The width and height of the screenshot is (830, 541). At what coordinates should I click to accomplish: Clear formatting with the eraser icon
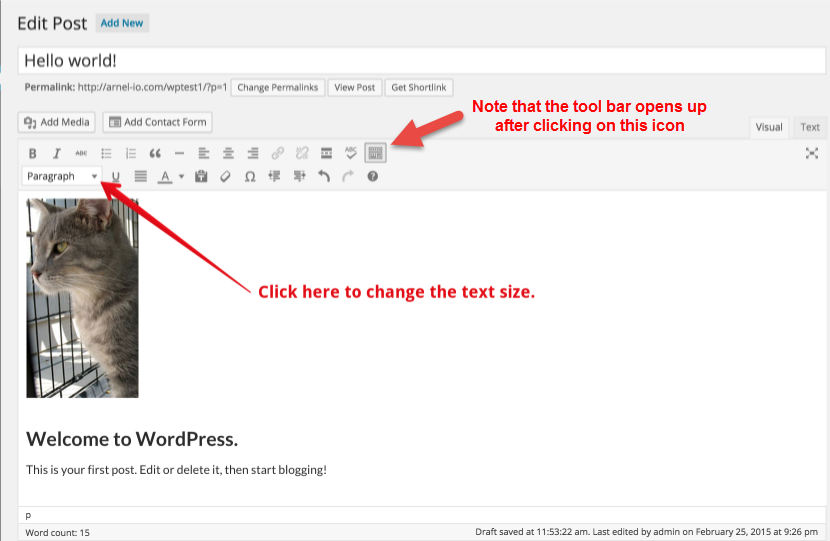(225, 176)
